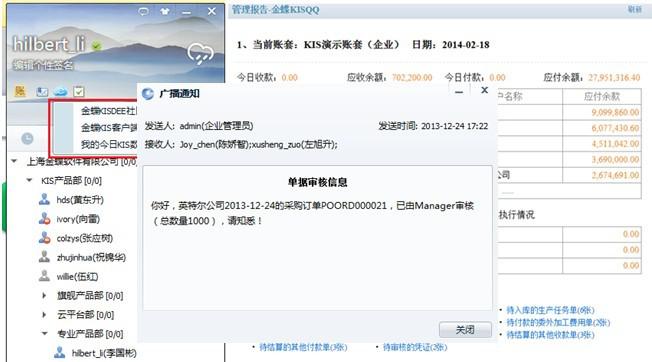Screen dimensions: 652x362
Task: Click the 发送时间 2013-12-24 17:22 text
Action: 433,126
